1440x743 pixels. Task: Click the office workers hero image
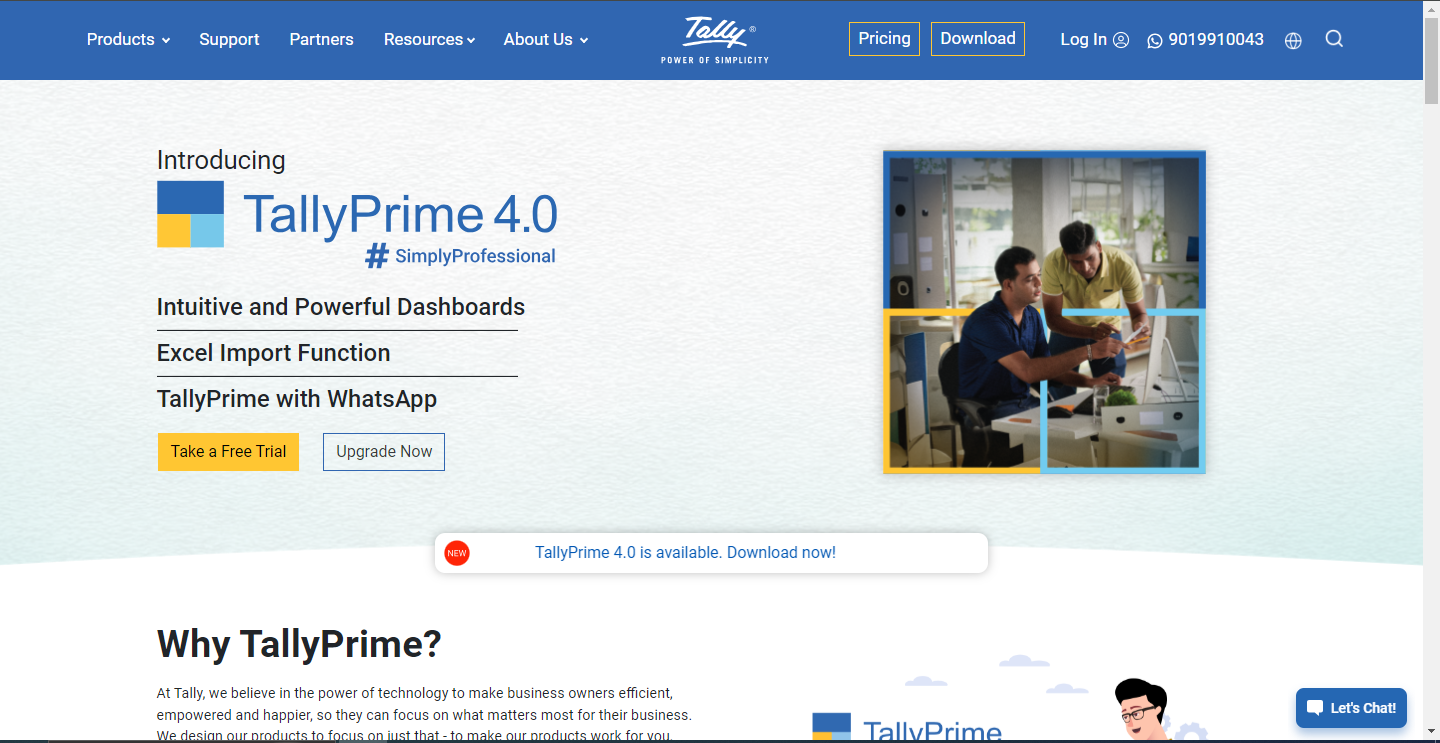(1044, 312)
